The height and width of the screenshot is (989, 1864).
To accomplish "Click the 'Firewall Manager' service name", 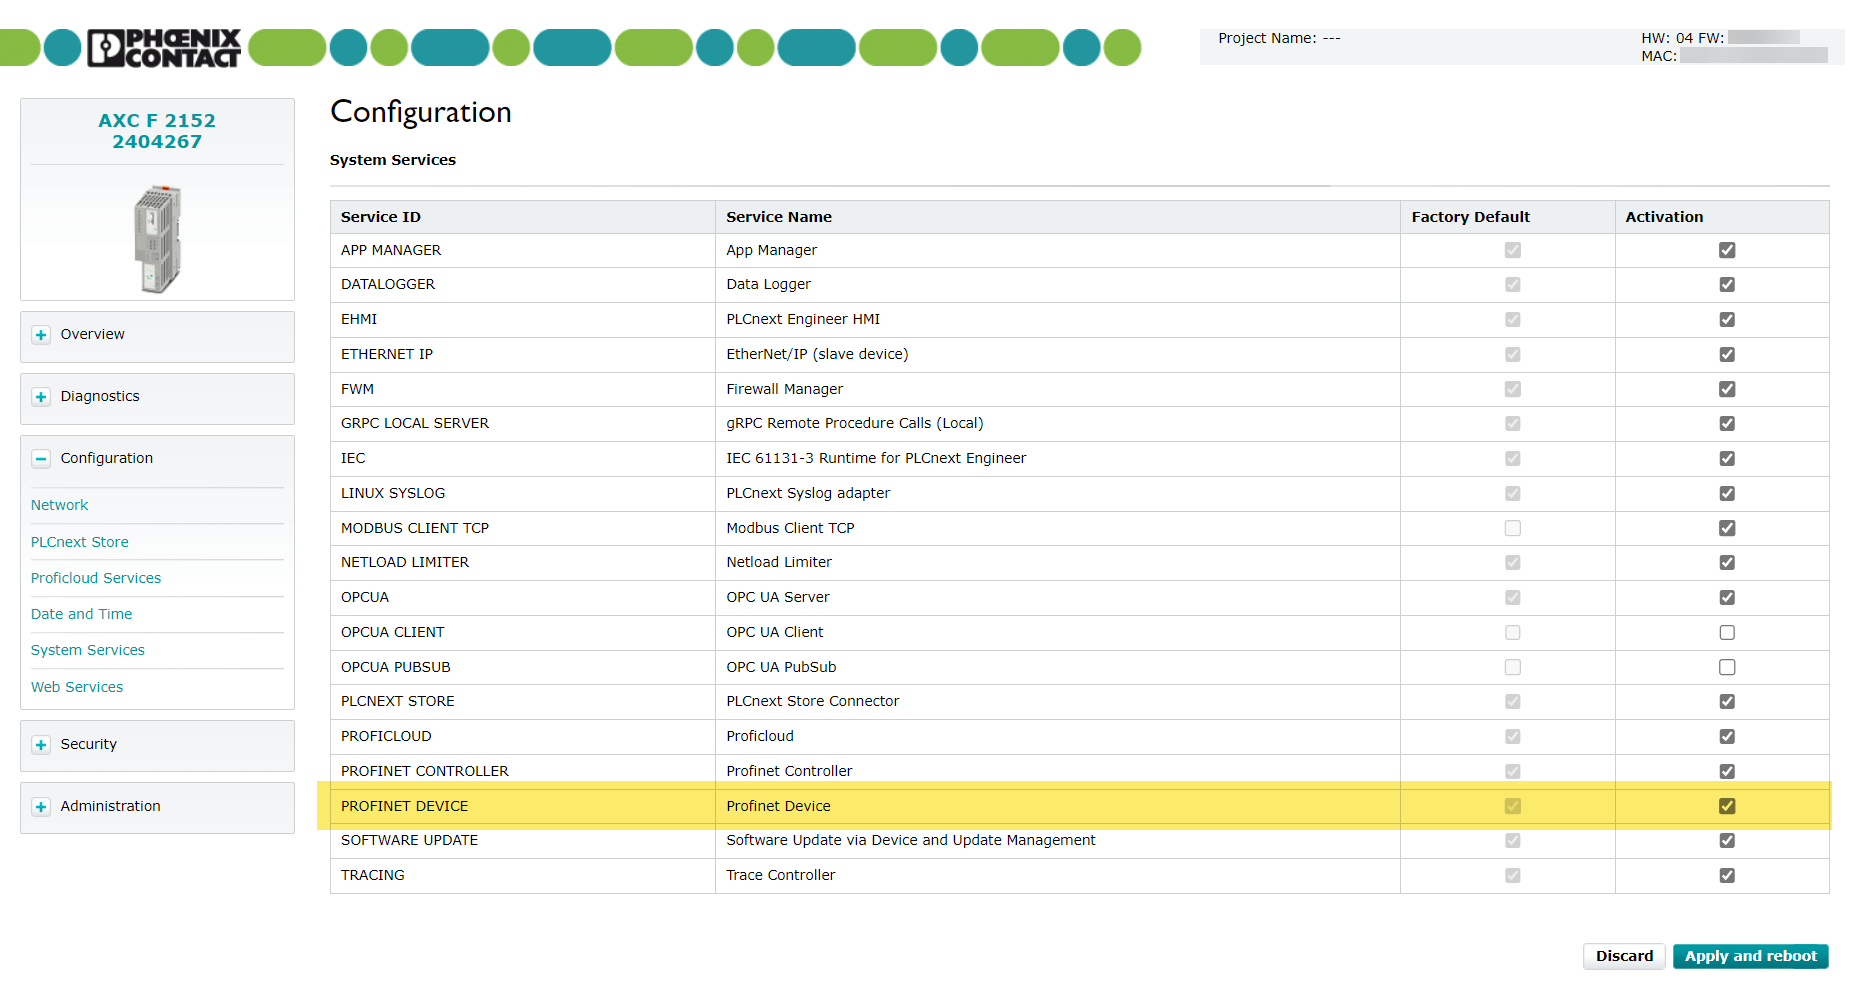I will [784, 389].
